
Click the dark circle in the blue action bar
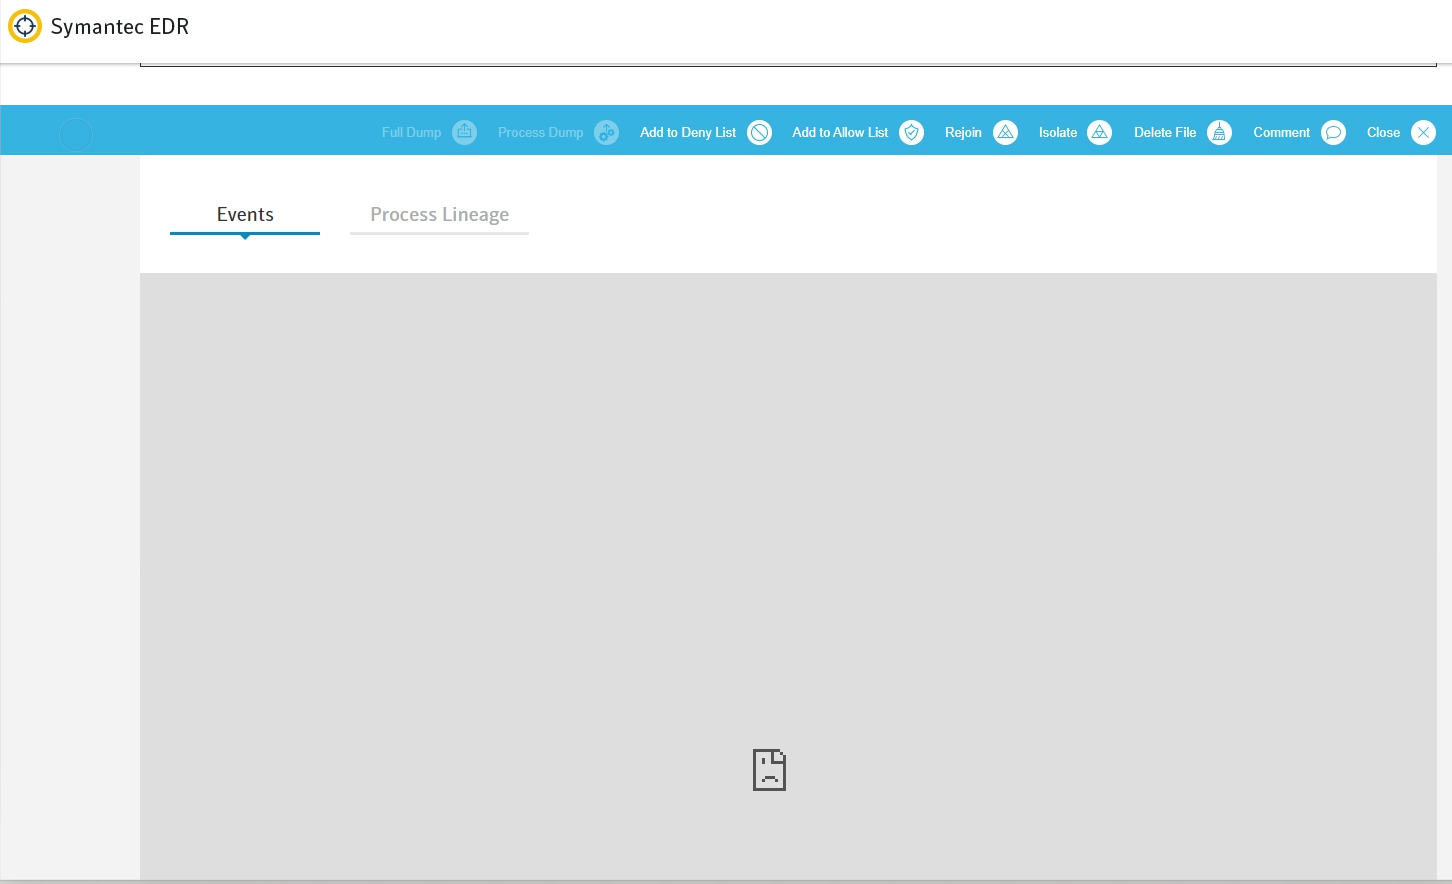[76, 134]
